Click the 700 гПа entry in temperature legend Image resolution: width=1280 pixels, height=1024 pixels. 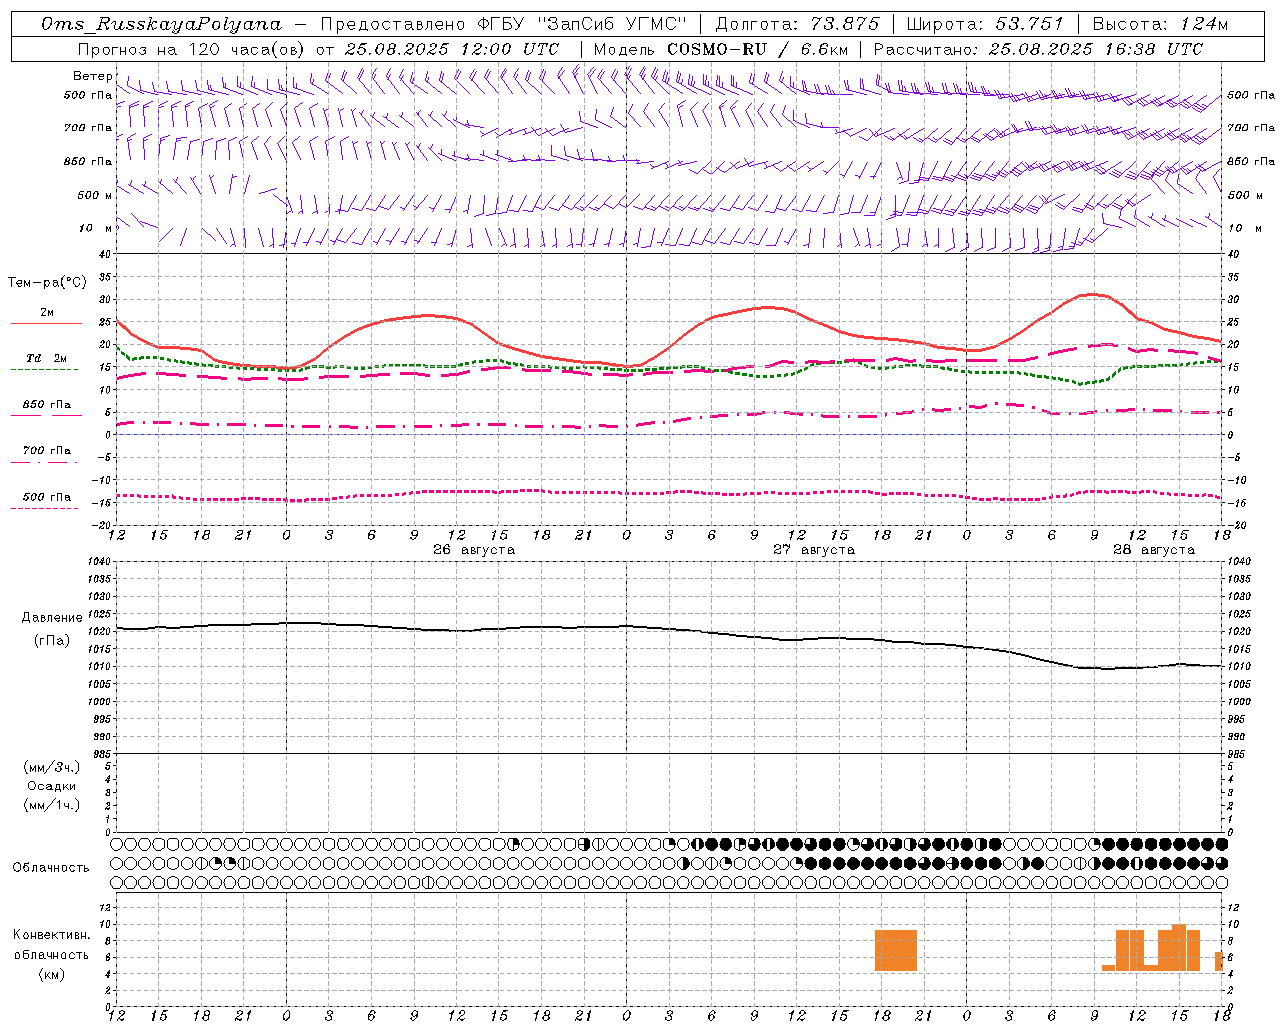[47, 451]
